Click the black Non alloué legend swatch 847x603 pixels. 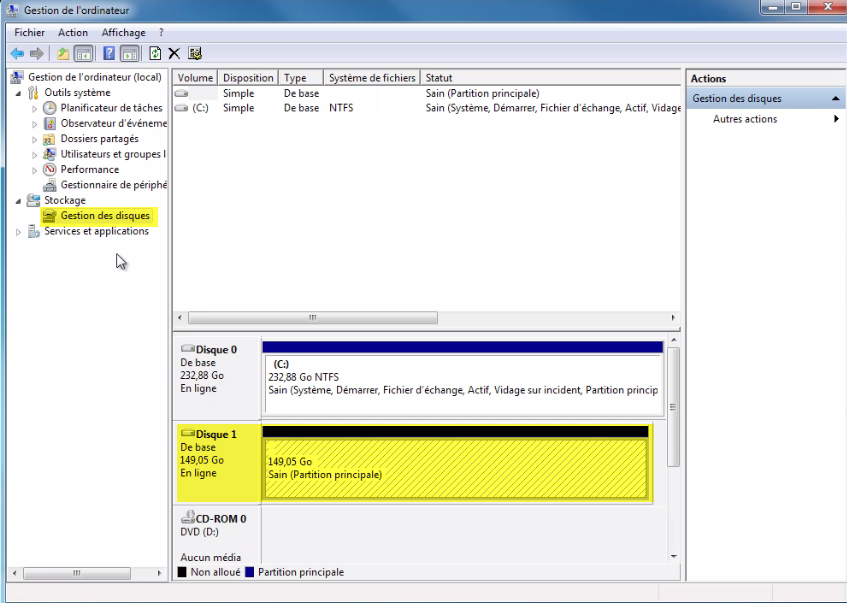click(x=182, y=572)
